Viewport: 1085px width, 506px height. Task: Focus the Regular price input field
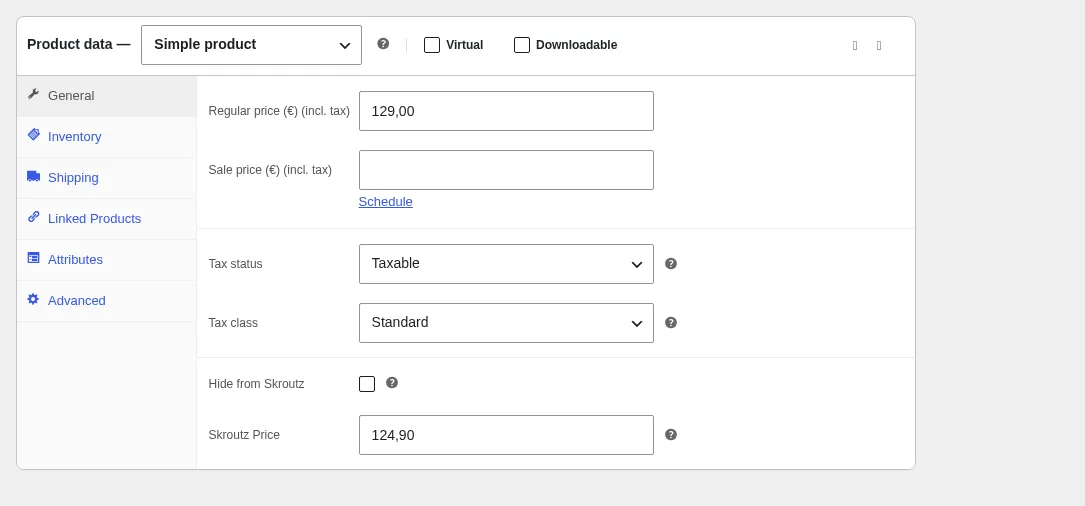[x=506, y=111]
